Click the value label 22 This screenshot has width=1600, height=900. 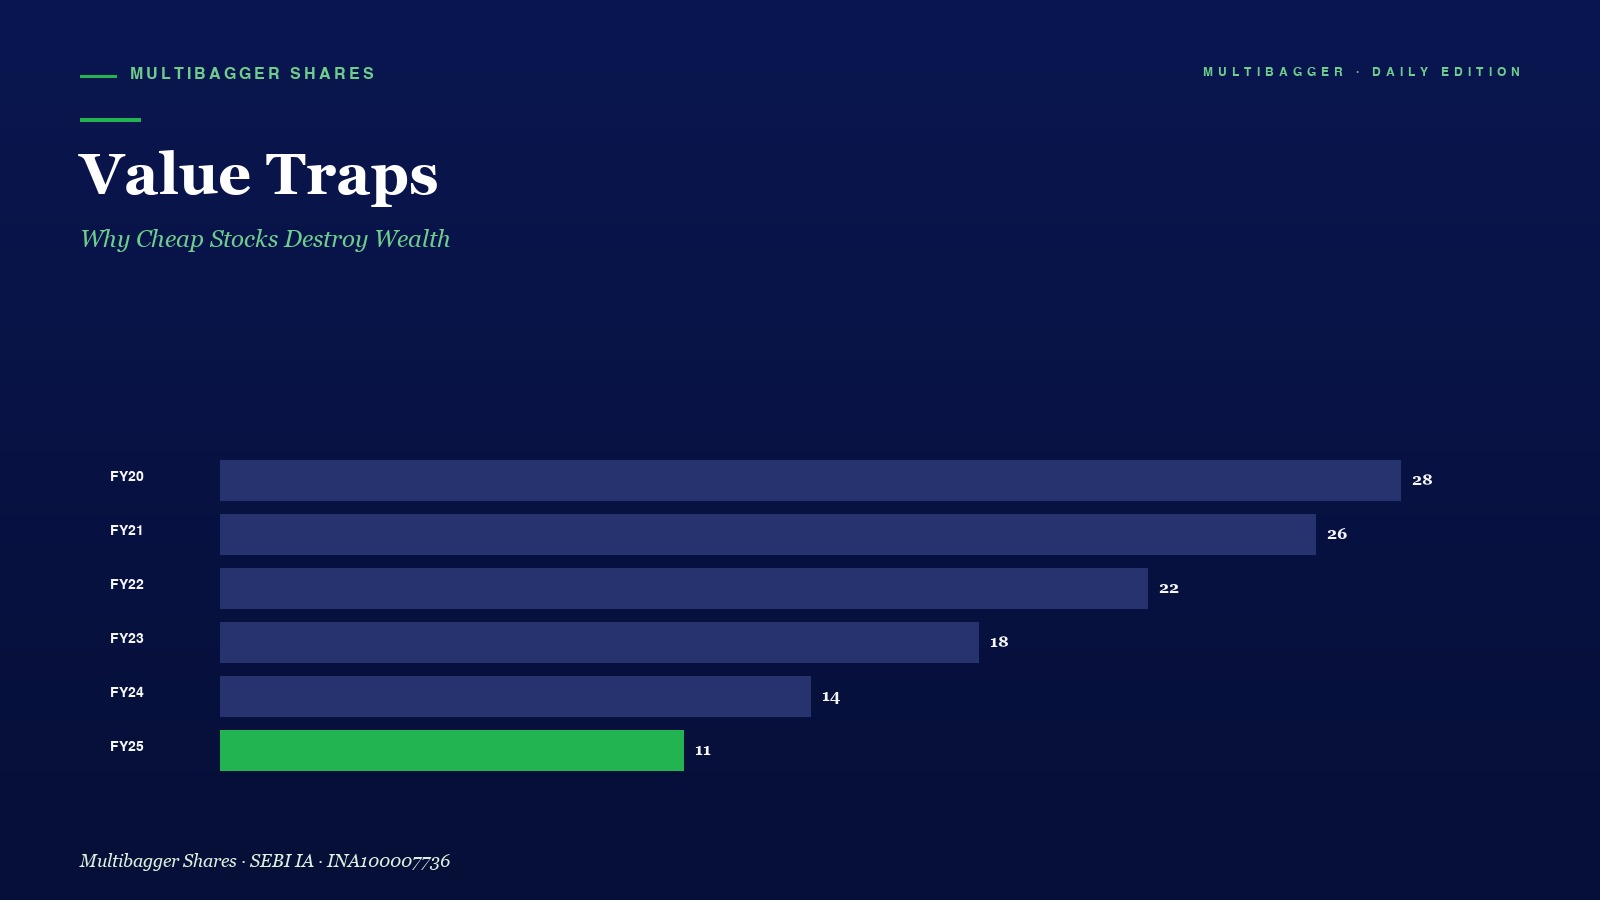tap(1169, 588)
